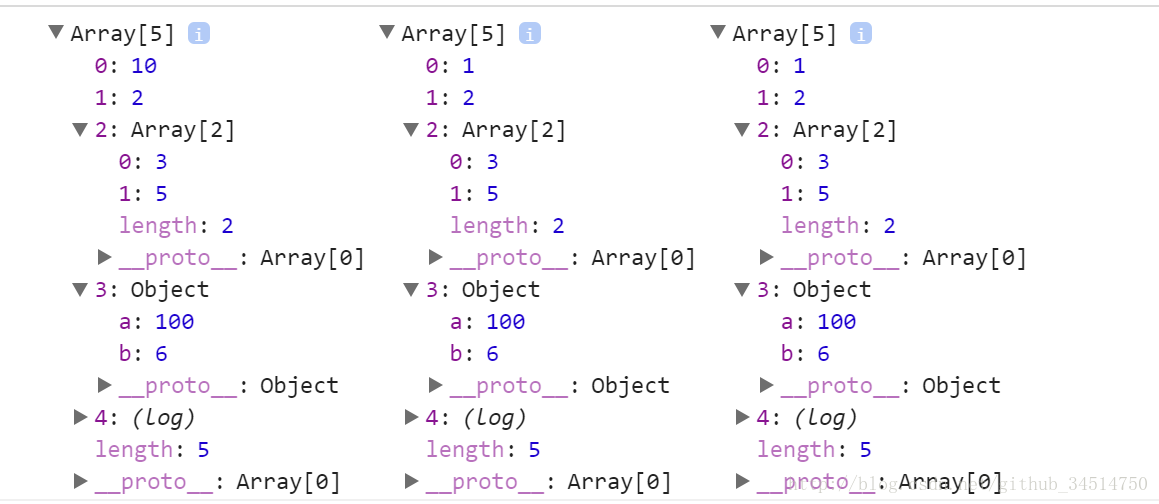Click 'length: 2' in the right column
The width and height of the screenshot is (1159, 504).
click(839, 225)
